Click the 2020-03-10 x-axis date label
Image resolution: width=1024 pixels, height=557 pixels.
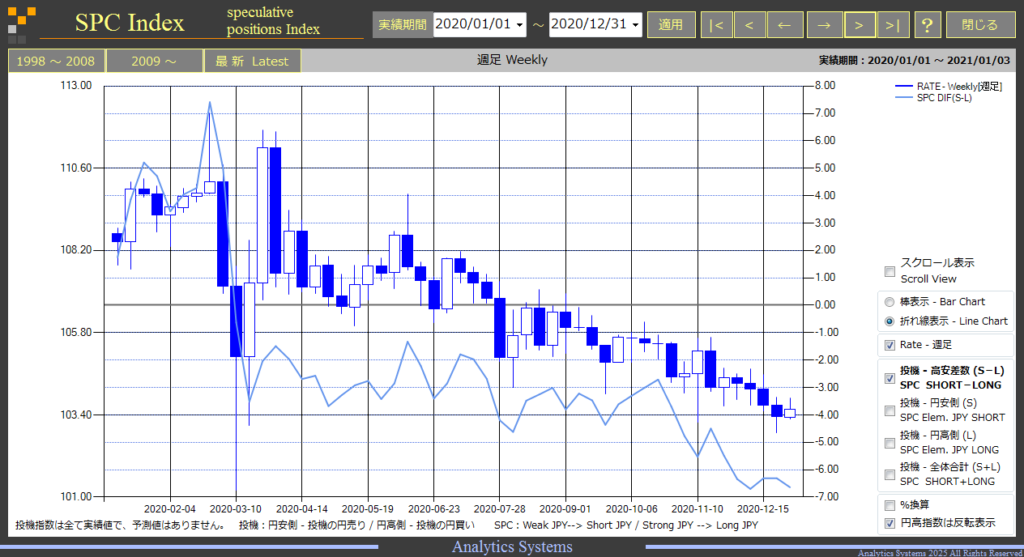(x=236, y=509)
